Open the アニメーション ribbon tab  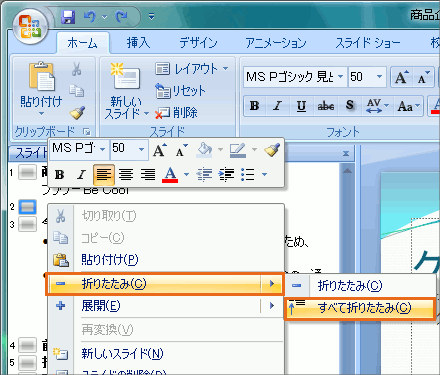[x=276, y=43]
